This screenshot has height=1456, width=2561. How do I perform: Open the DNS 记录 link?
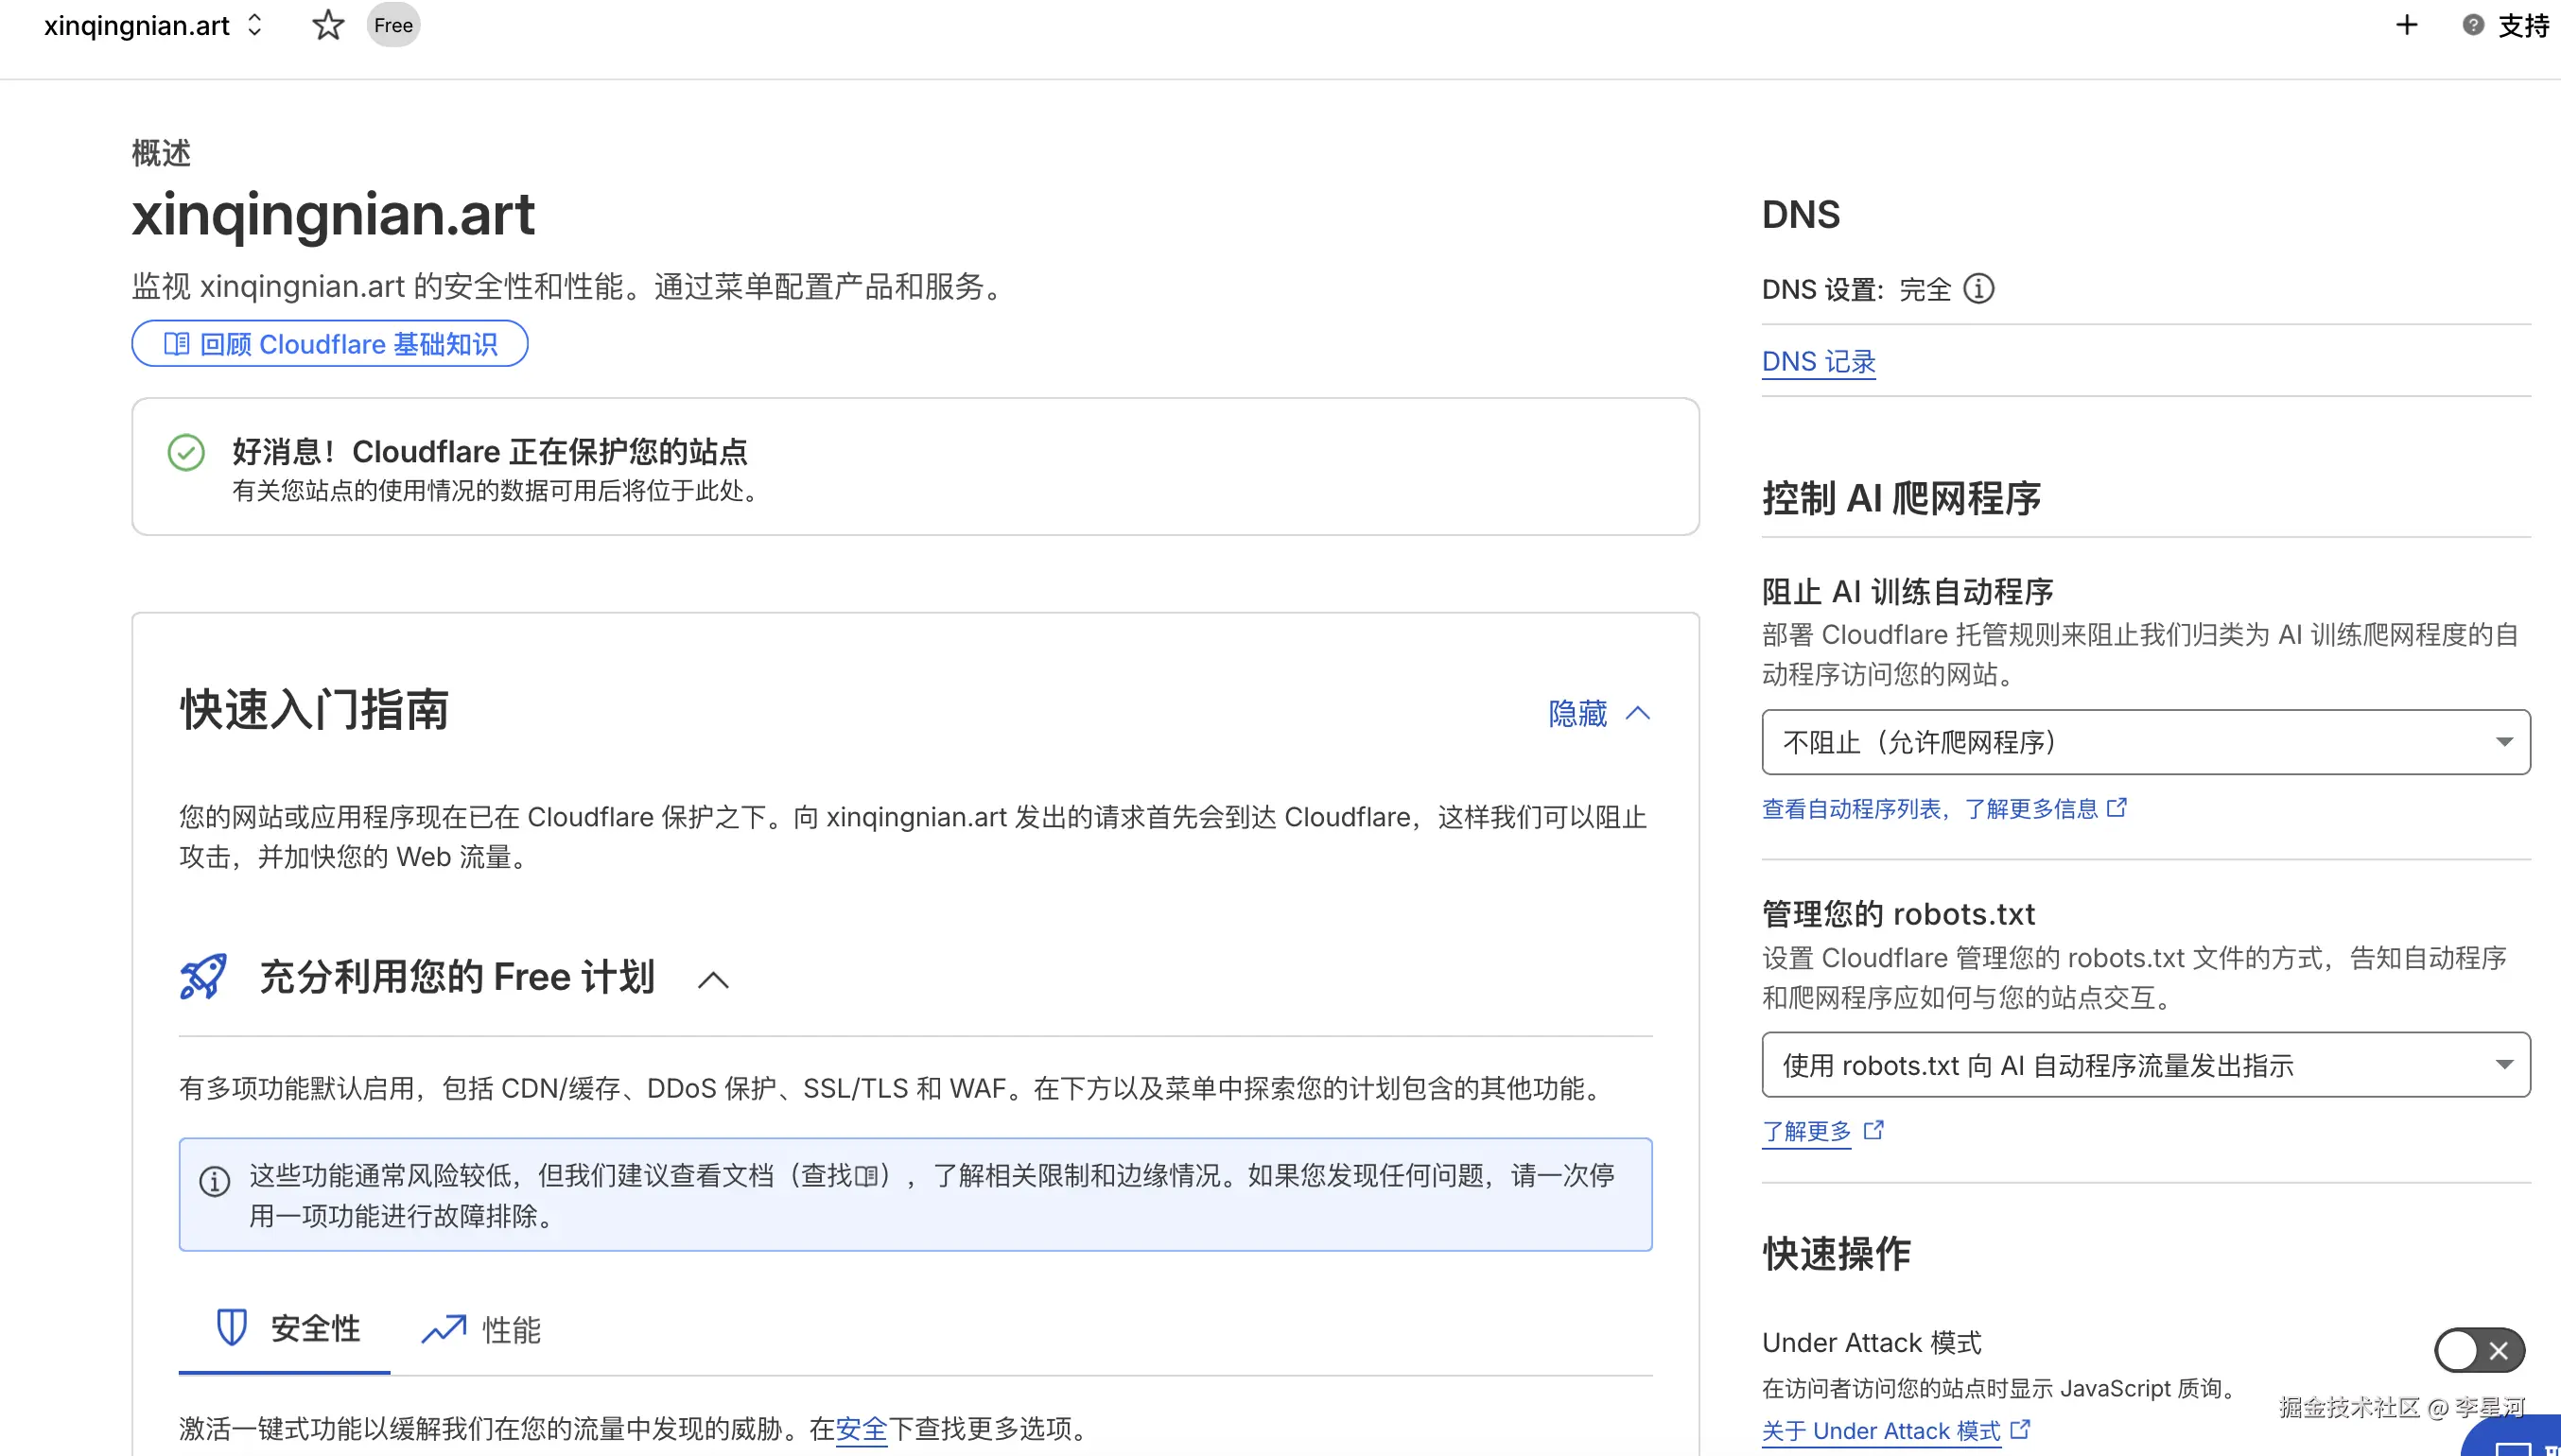point(1818,362)
